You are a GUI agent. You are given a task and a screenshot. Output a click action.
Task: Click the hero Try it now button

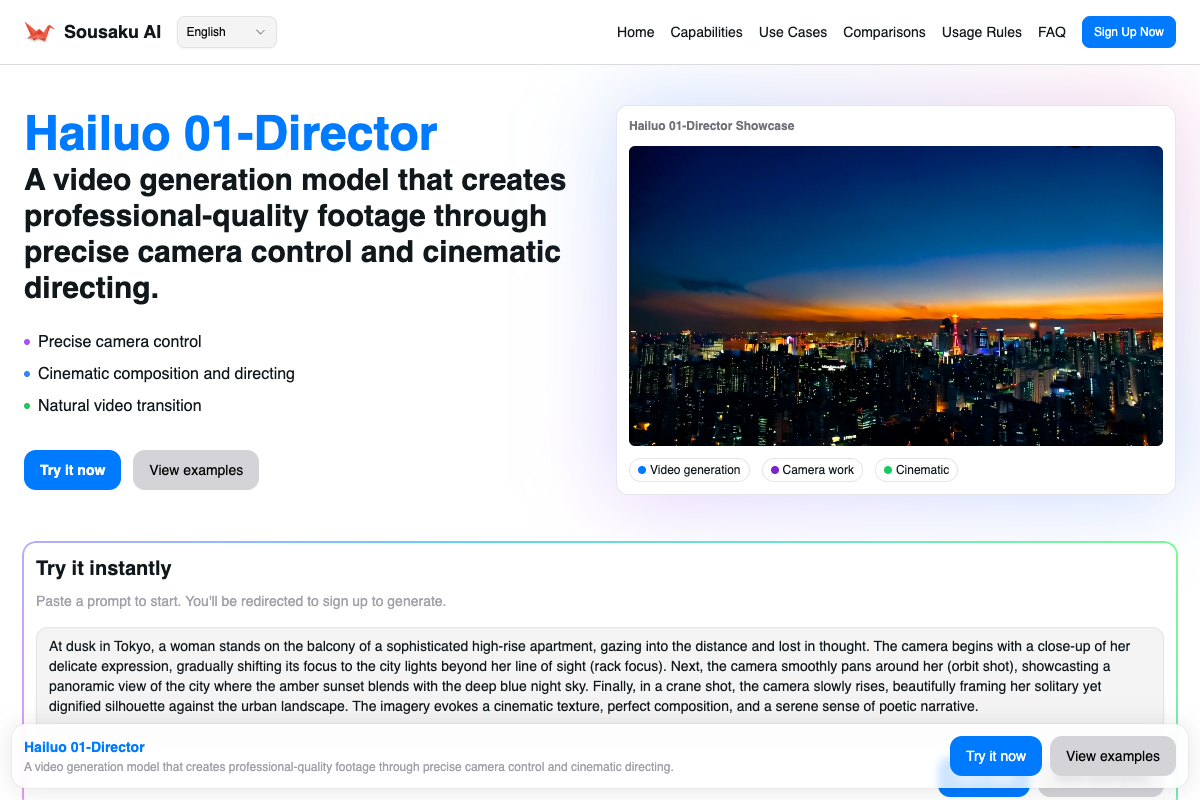(x=72, y=470)
